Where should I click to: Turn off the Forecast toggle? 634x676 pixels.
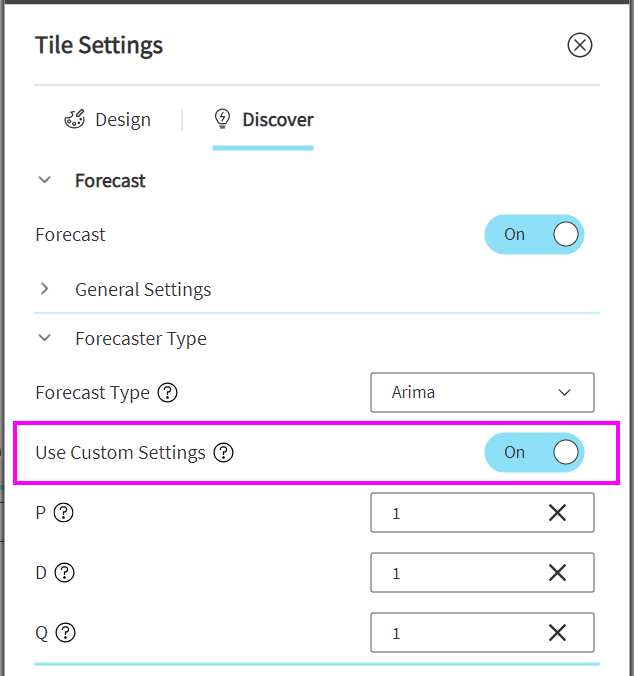tap(534, 234)
